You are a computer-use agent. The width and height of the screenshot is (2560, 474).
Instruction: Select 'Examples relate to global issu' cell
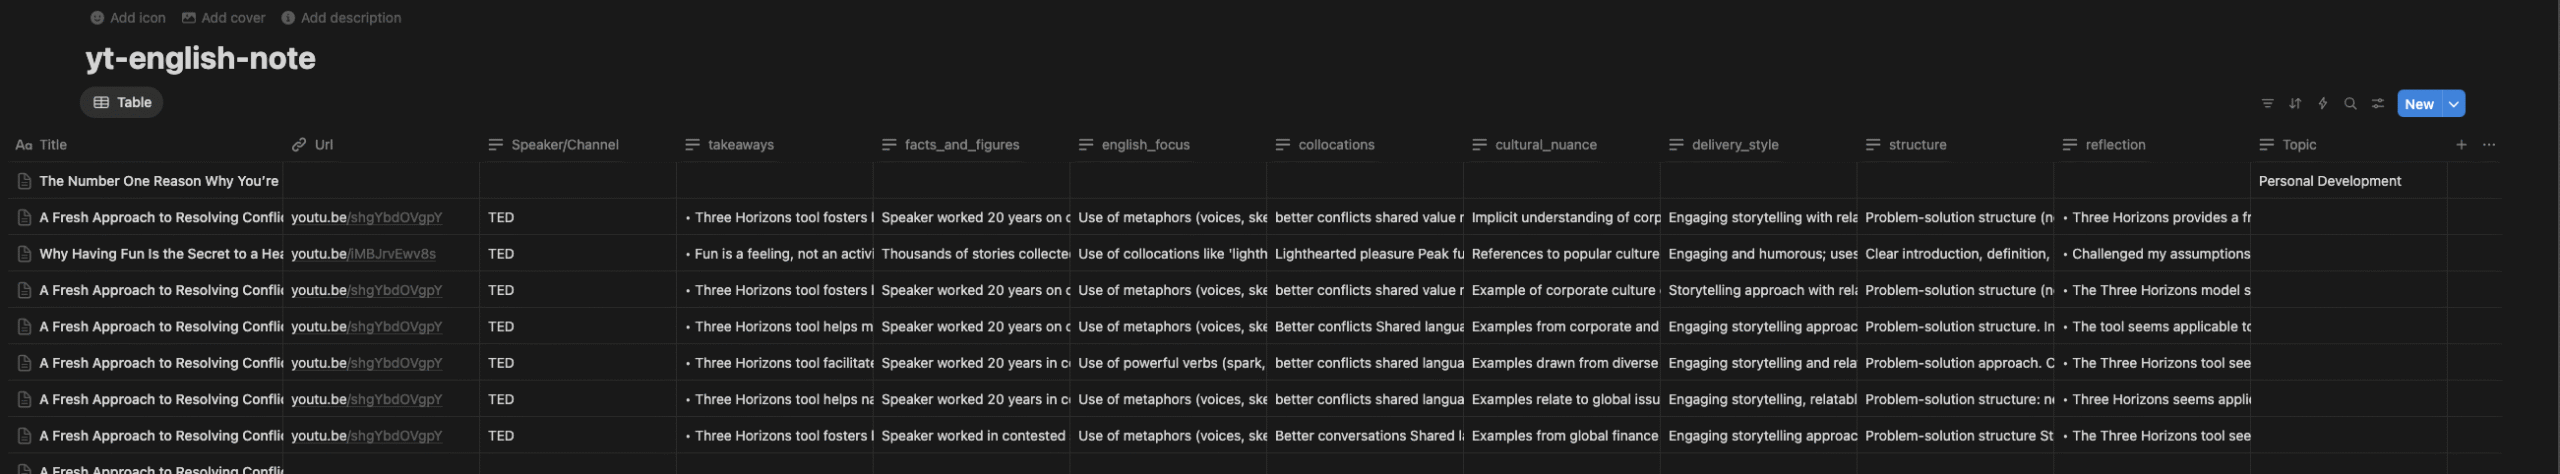pyautogui.click(x=1562, y=399)
